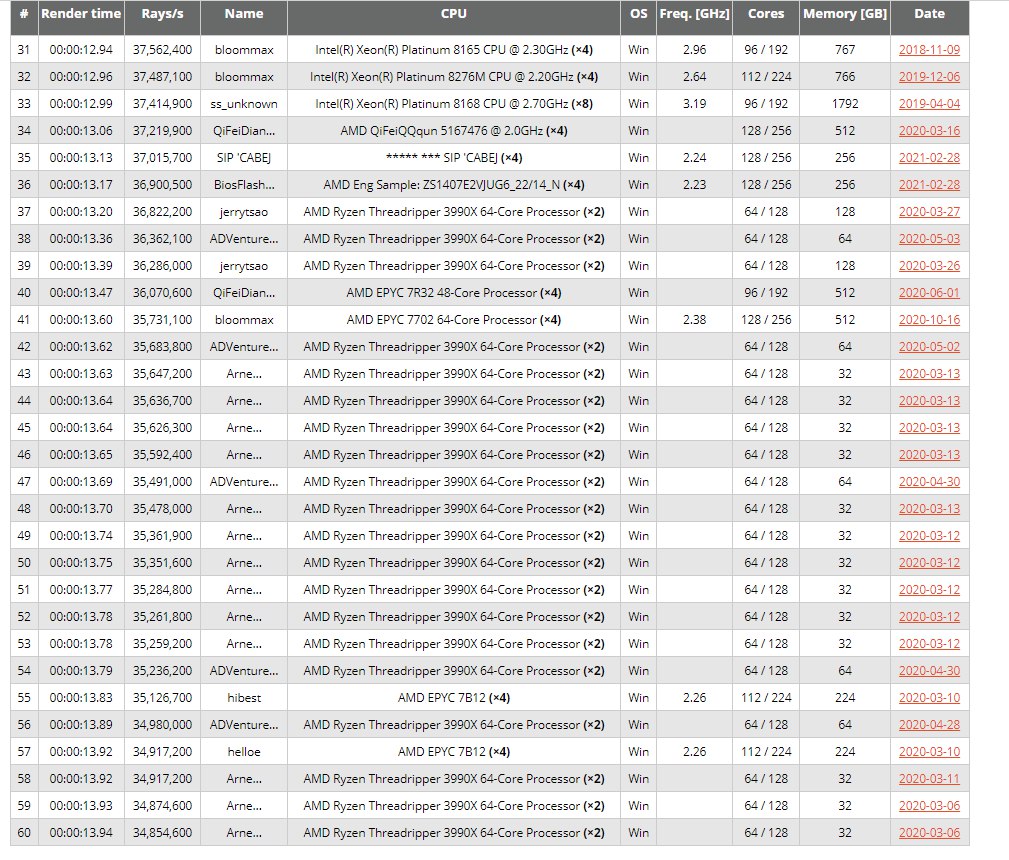
Task: Click frequency value 3.19
Action: pos(694,104)
